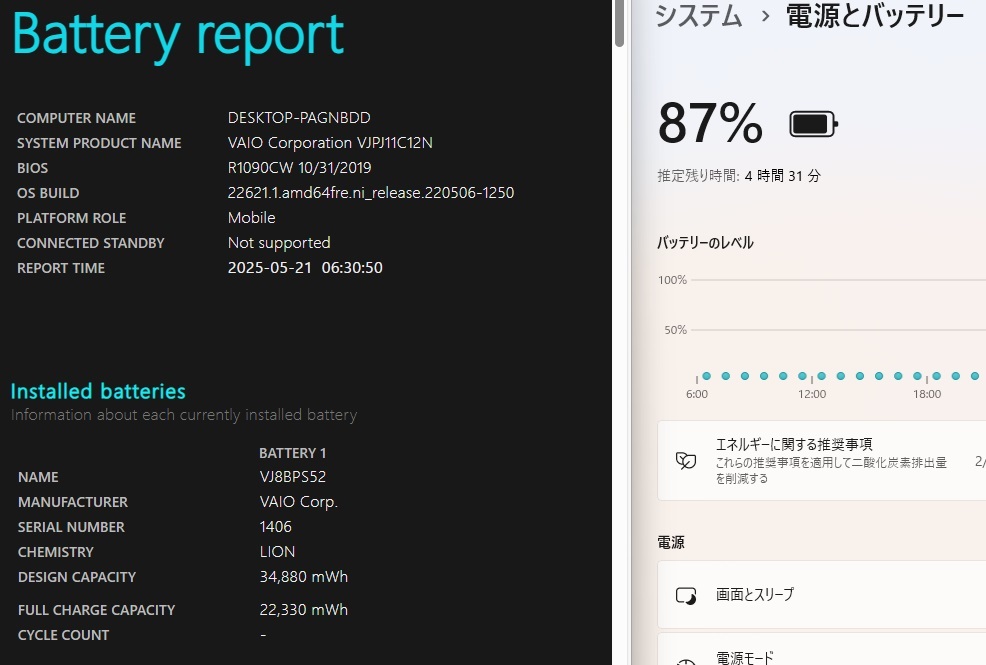Image resolution: width=986 pixels, height=665 pixels.
Task: Click design capacity 34,880 mWh
Action: coord(304,576)
